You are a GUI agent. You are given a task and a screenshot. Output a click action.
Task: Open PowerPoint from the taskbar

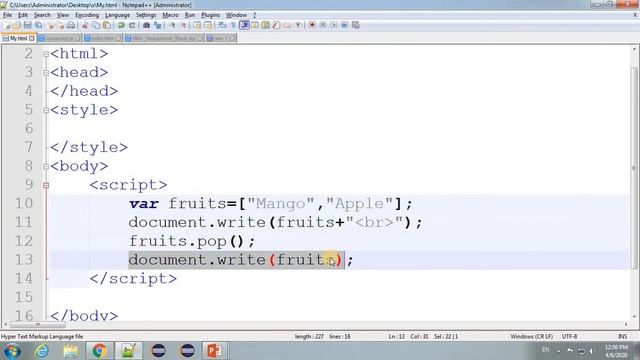[x=214, y=351]
